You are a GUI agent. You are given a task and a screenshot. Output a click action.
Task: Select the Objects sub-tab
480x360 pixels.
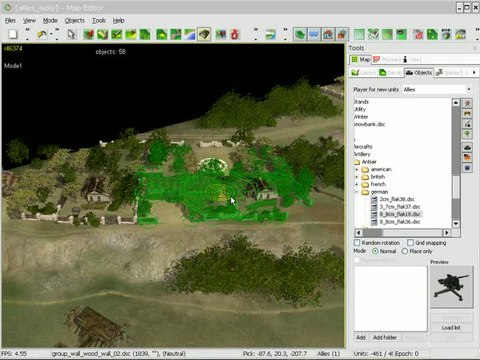[x=419, y=72]
